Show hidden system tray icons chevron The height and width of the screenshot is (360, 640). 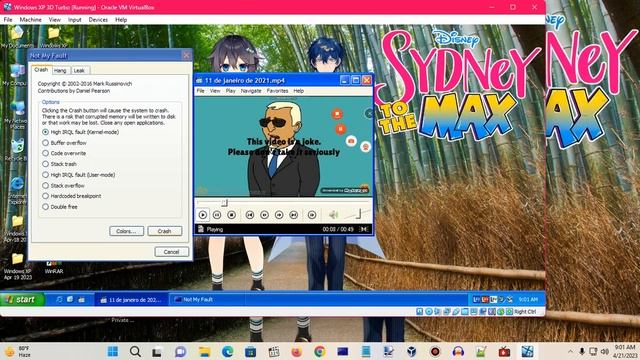[570, 351]
